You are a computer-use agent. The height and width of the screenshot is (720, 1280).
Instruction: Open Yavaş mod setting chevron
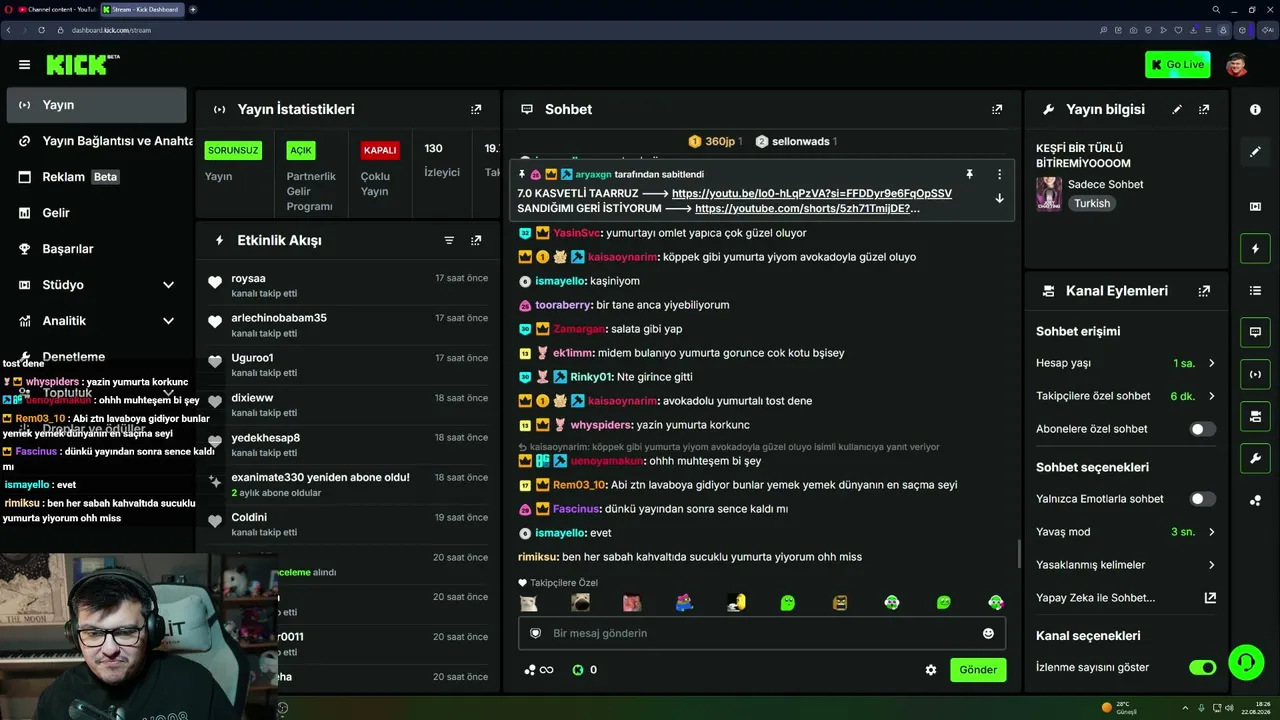tap(1211, 532)
